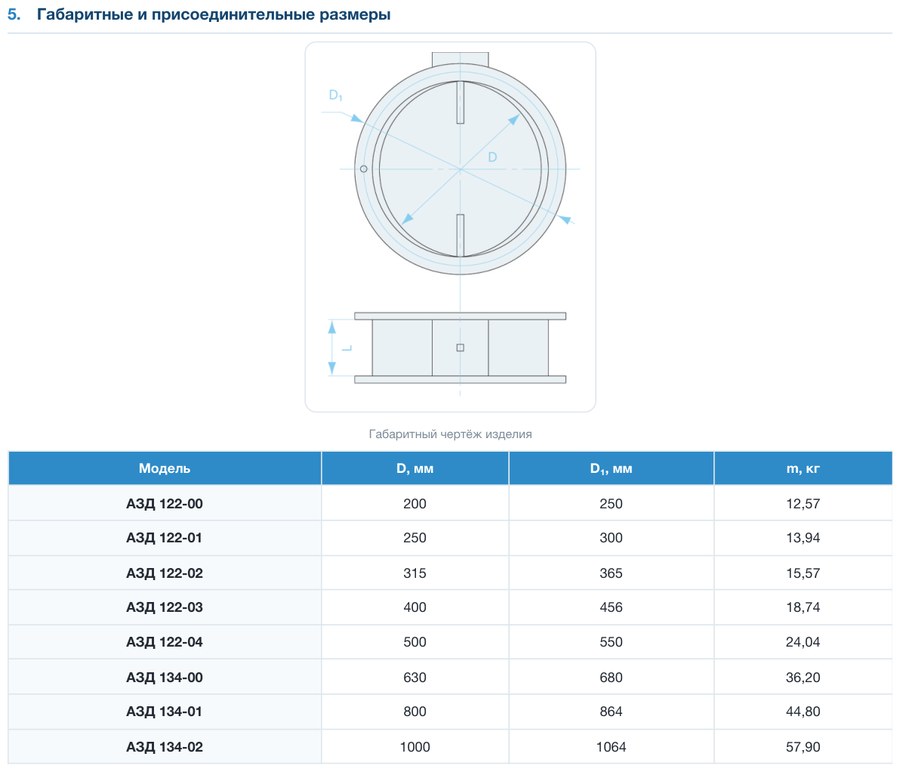
Task: Select the АЗД 122-01 model cell
Action: pos(164,538)
